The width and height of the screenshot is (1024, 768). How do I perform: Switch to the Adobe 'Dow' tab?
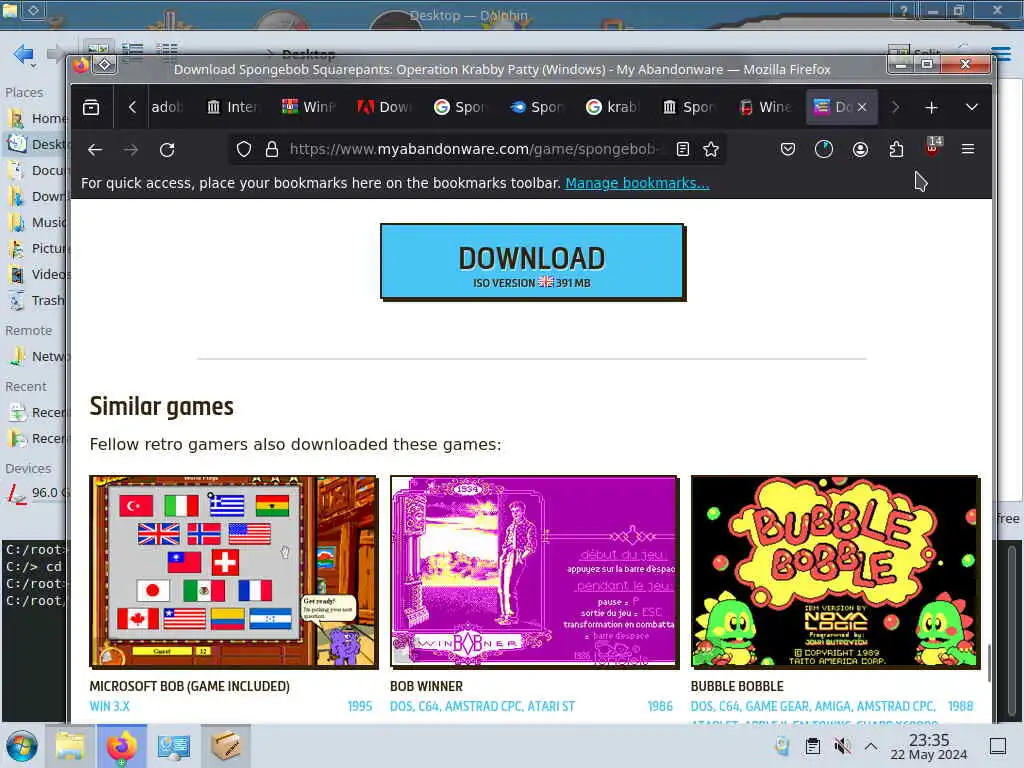point(384,107)
